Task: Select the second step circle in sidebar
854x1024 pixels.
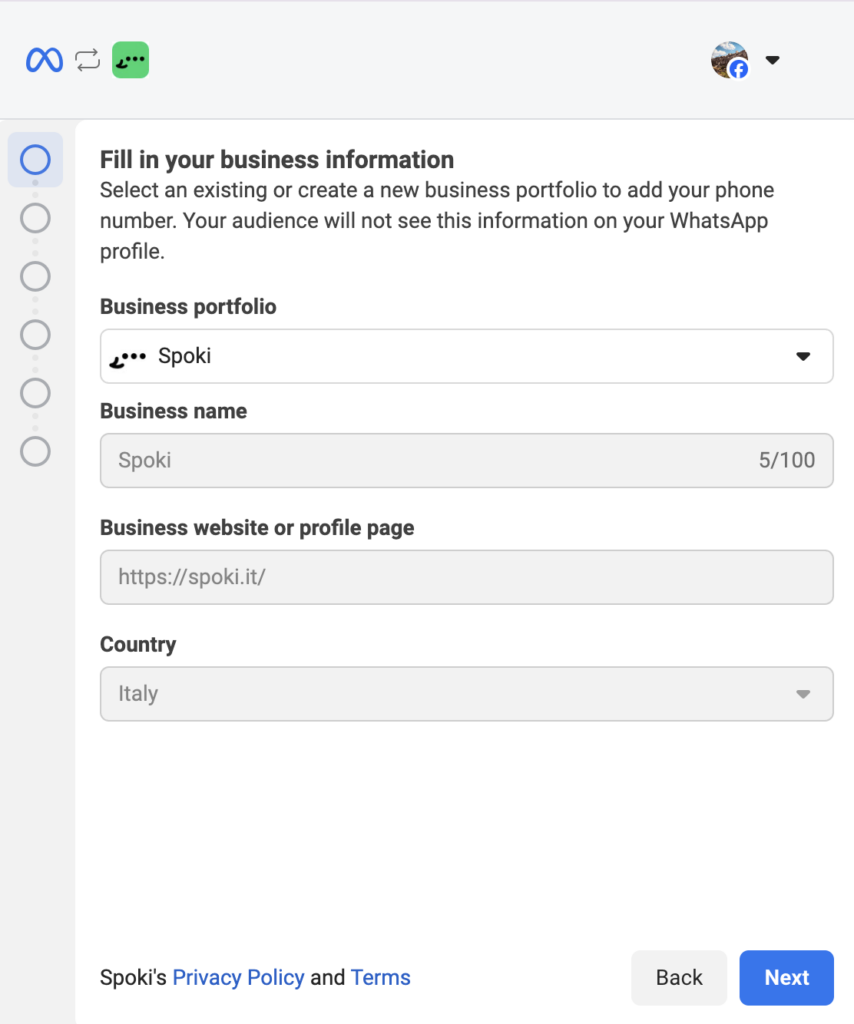Action: (x=35, y=218)
